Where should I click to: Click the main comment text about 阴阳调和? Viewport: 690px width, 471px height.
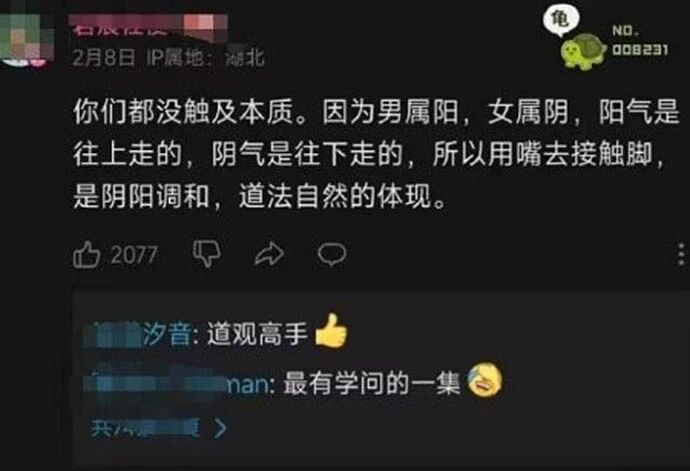pyautogui.click(x=376, y=154)
